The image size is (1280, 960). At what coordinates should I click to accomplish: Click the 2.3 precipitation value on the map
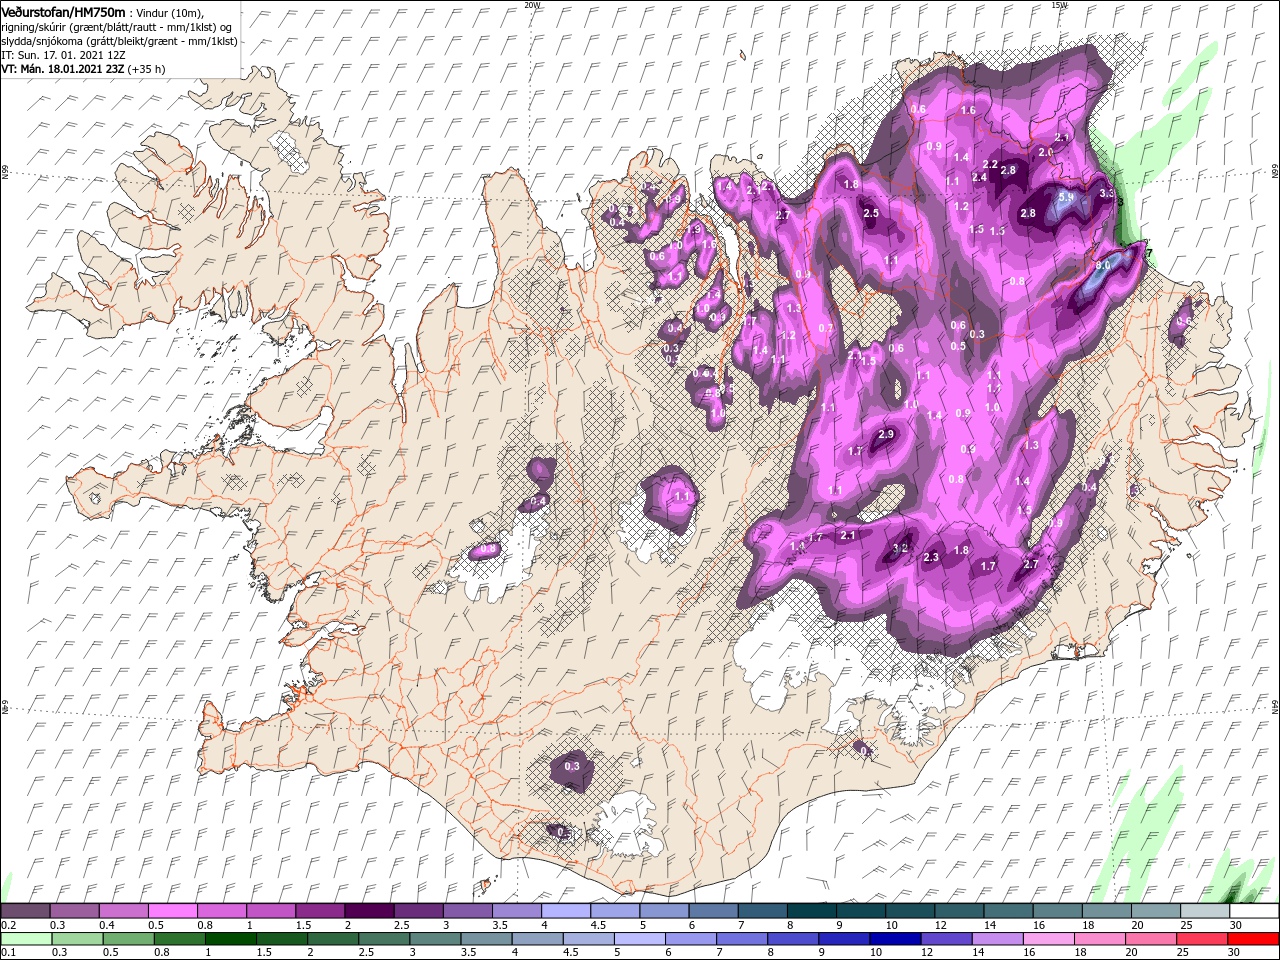click(x=931, y=558)
